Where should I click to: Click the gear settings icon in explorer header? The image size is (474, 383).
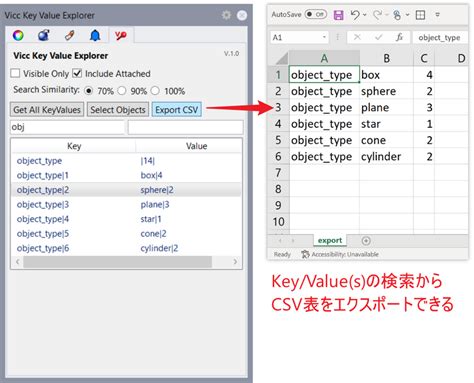pos(226,15)
